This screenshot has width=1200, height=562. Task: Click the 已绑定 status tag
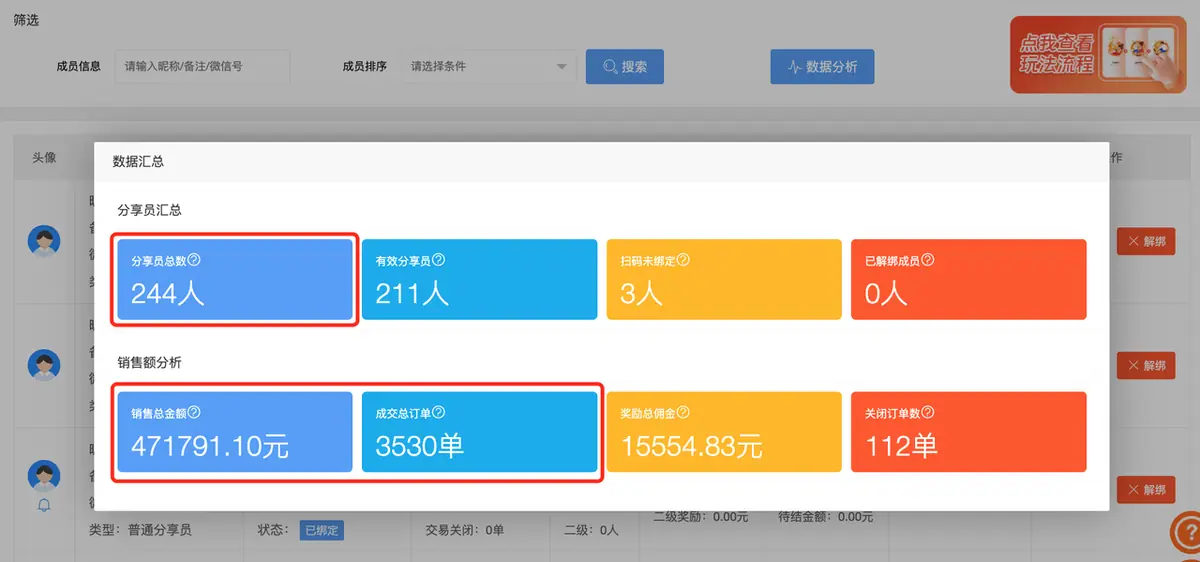tap(322, 530)
